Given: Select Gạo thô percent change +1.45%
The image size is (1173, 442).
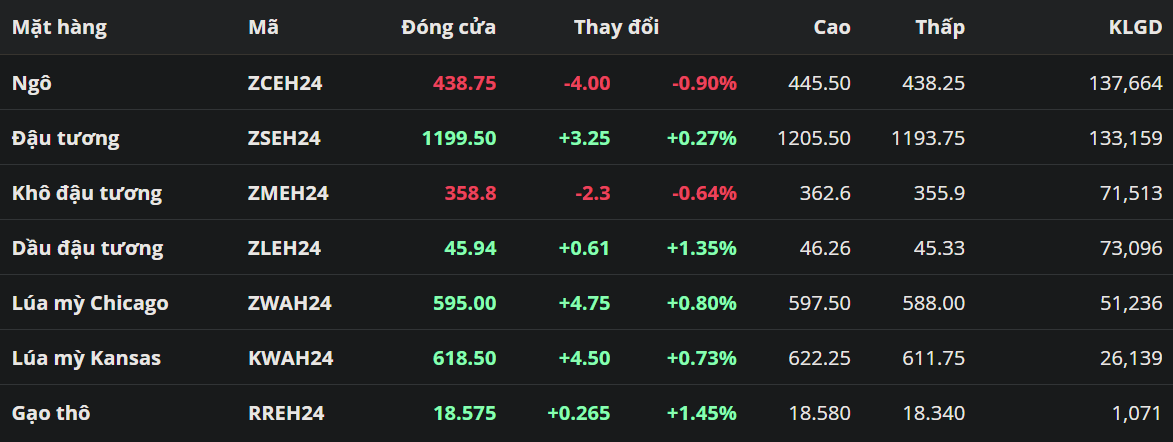Looking at the screenshot, I should click(701, 413).
